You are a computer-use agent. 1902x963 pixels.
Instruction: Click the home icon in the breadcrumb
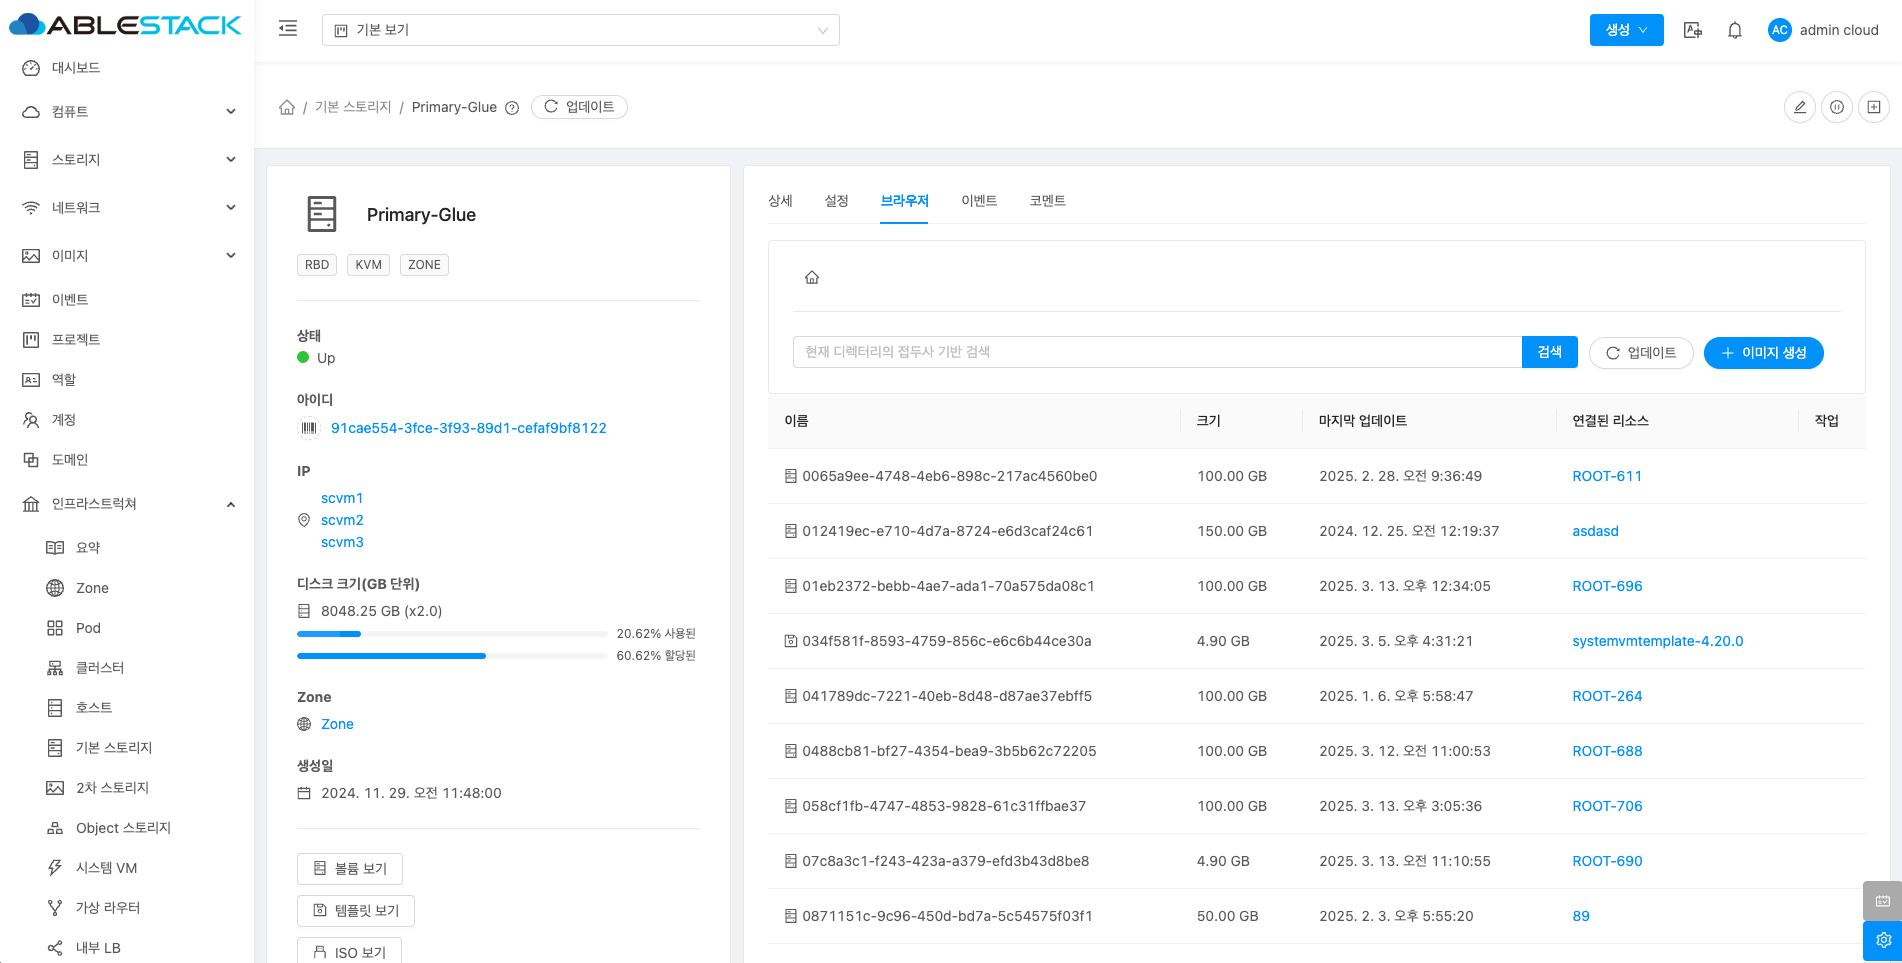click(287, 107)
